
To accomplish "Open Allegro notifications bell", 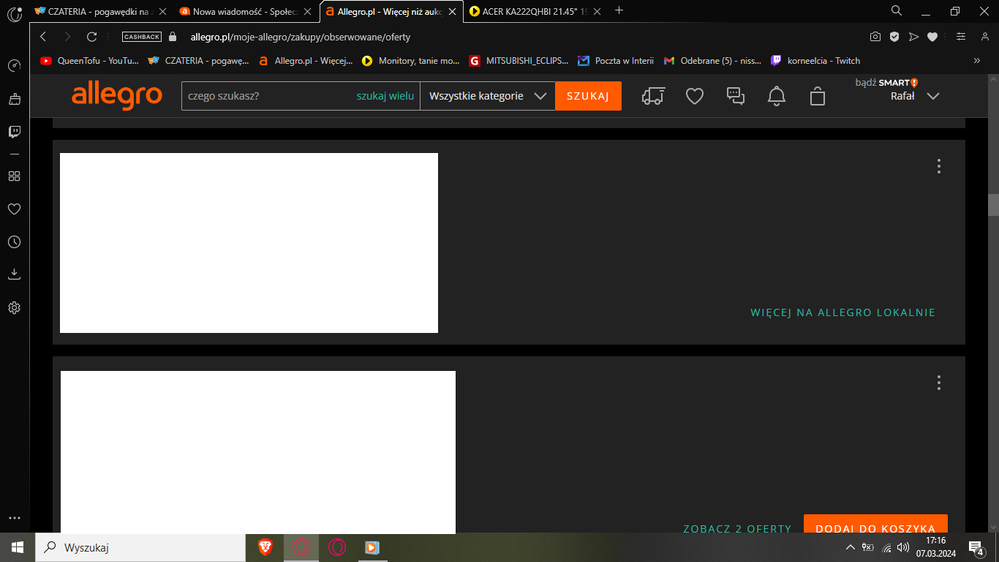I will tap(777, 96).
